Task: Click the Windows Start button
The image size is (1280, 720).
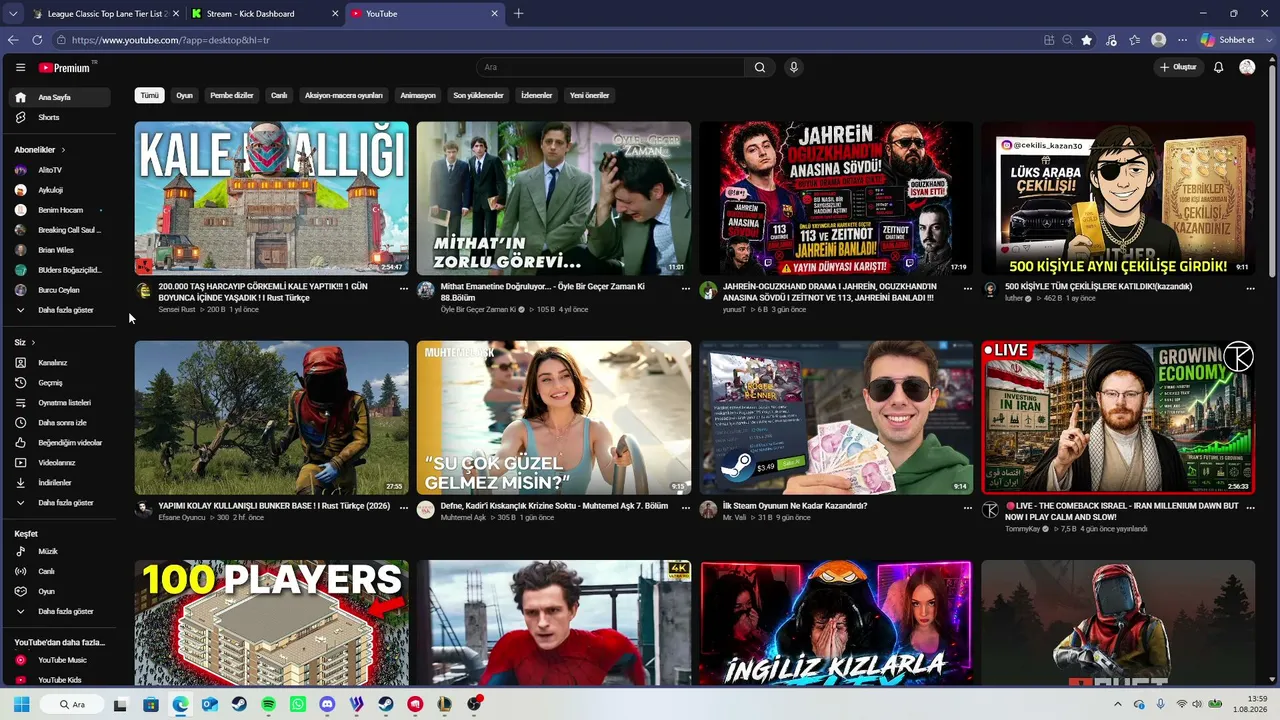Action: click(x=21, y=704)
